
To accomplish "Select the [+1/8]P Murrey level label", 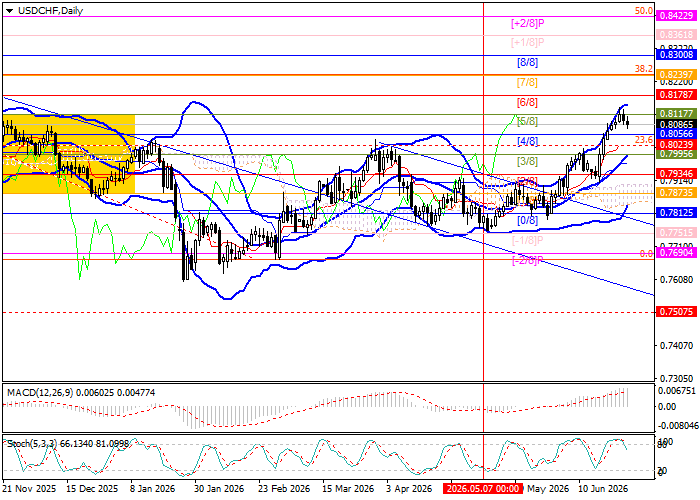I will 528,42.
